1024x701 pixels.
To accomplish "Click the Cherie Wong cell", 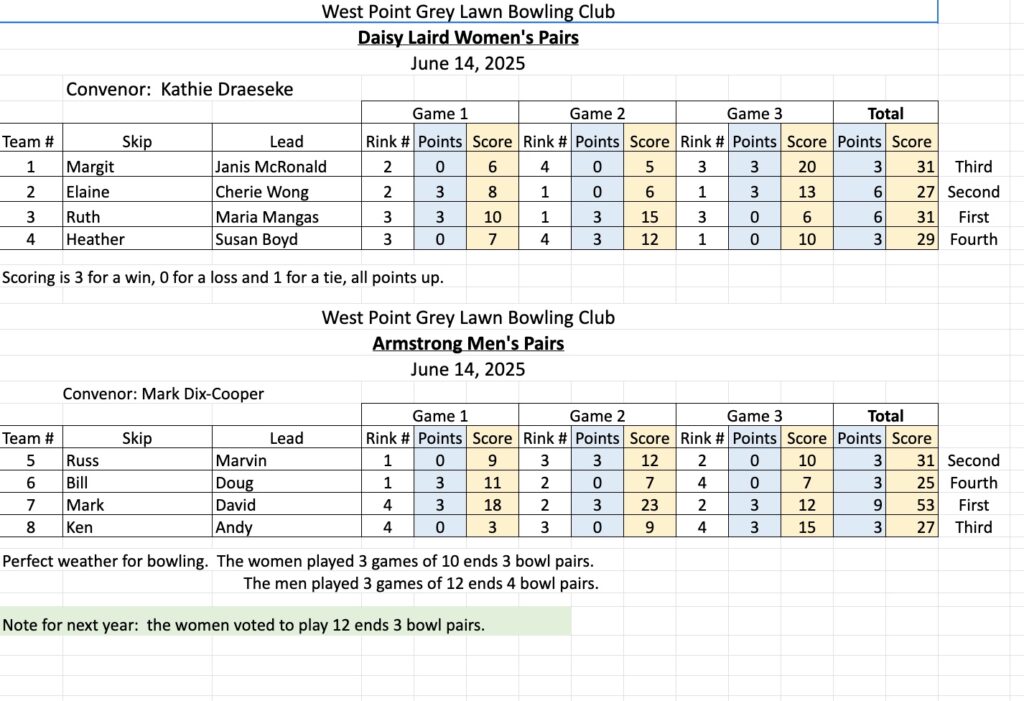I will [x=261, y=192].
